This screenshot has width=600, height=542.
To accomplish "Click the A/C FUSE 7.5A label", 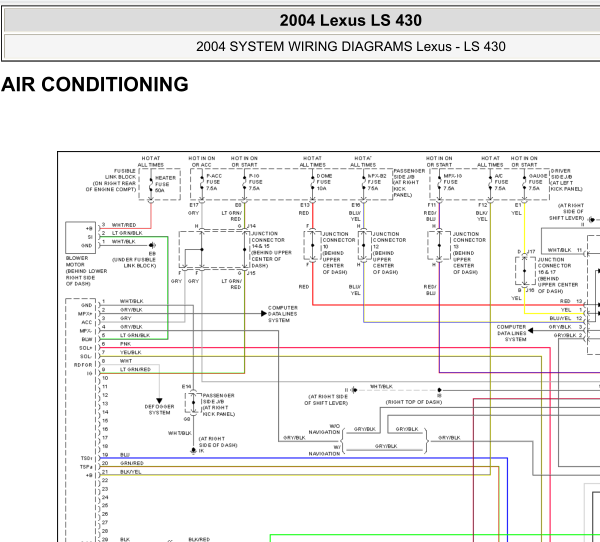I will pyautogui.click(x=501, y=182).
